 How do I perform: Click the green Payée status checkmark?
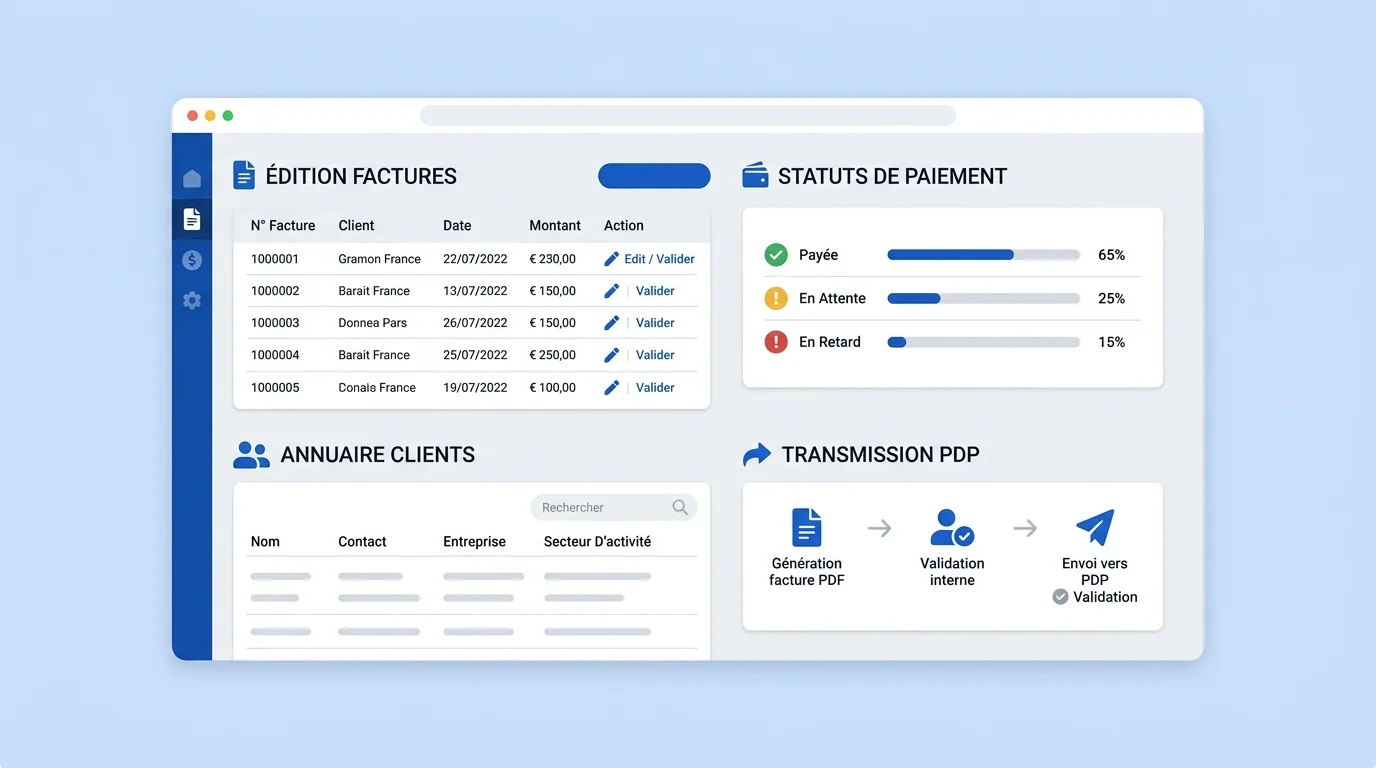(776, 255)
